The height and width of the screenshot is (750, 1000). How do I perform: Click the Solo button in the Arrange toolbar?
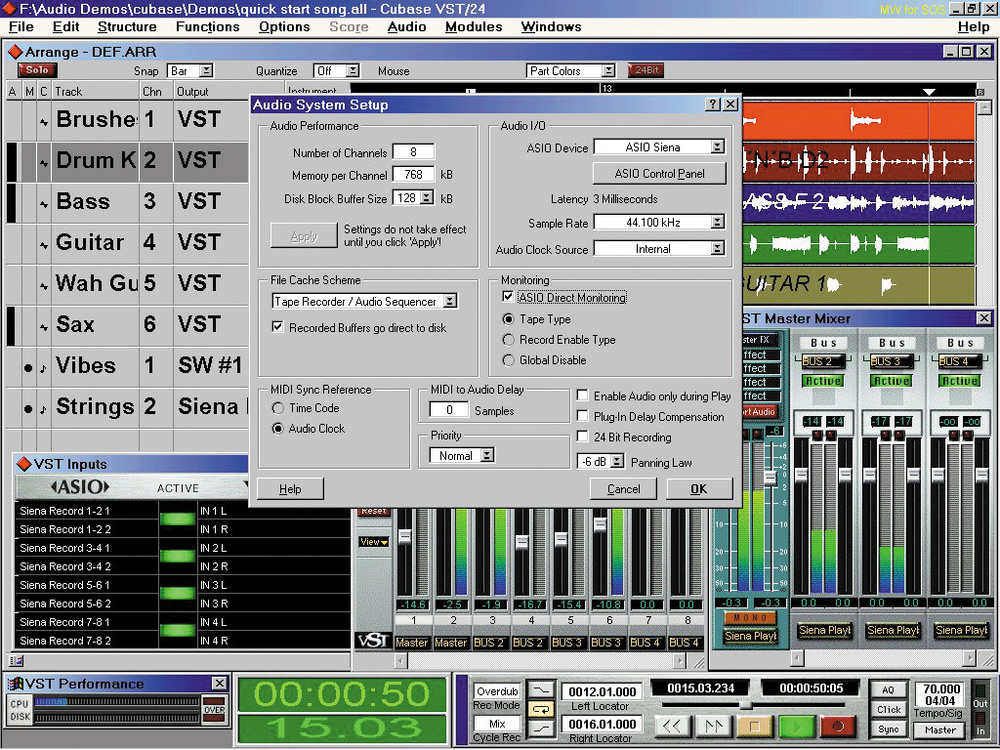point(35,70)
